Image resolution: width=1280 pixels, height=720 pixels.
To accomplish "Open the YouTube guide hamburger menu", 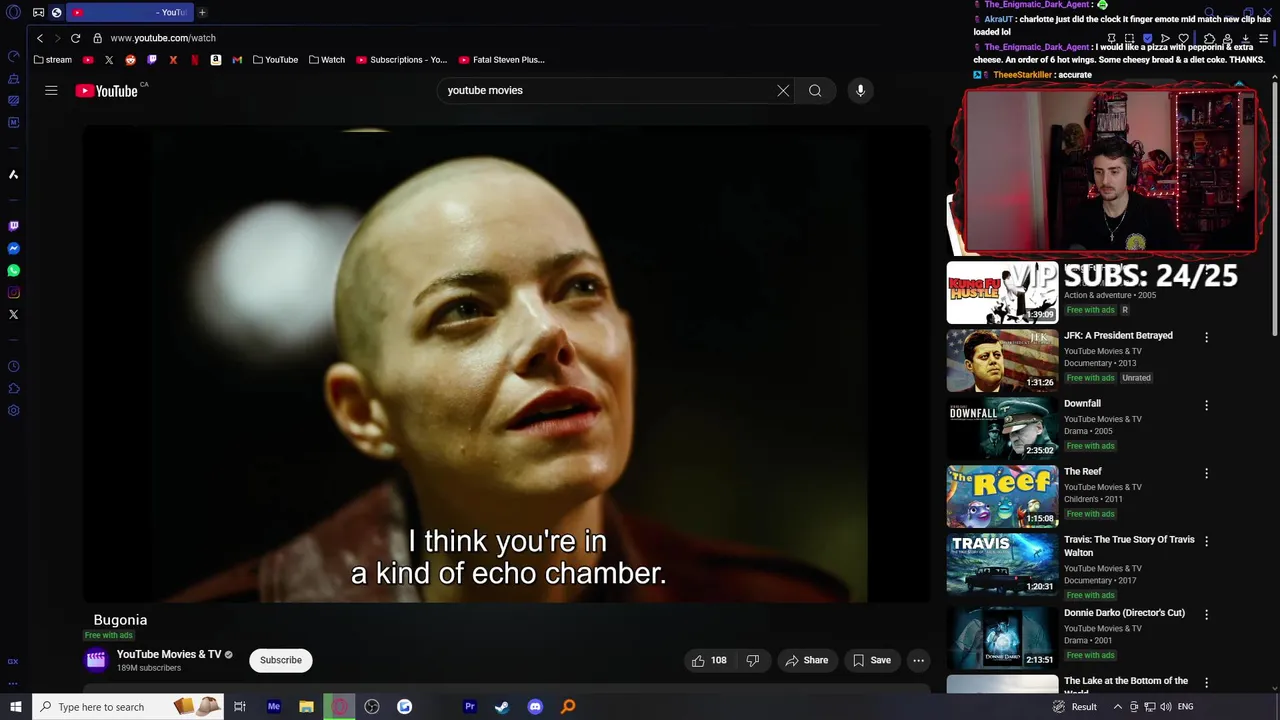I will pos(51,90).
